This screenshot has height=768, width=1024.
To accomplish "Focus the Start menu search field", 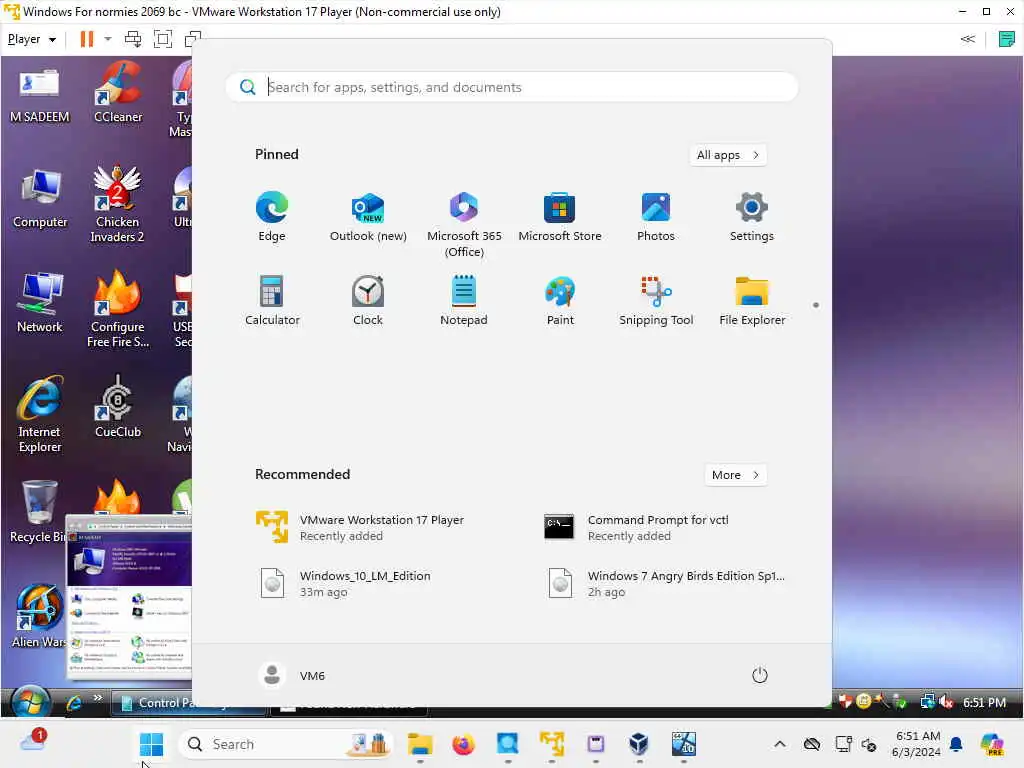I will [511, 87].
